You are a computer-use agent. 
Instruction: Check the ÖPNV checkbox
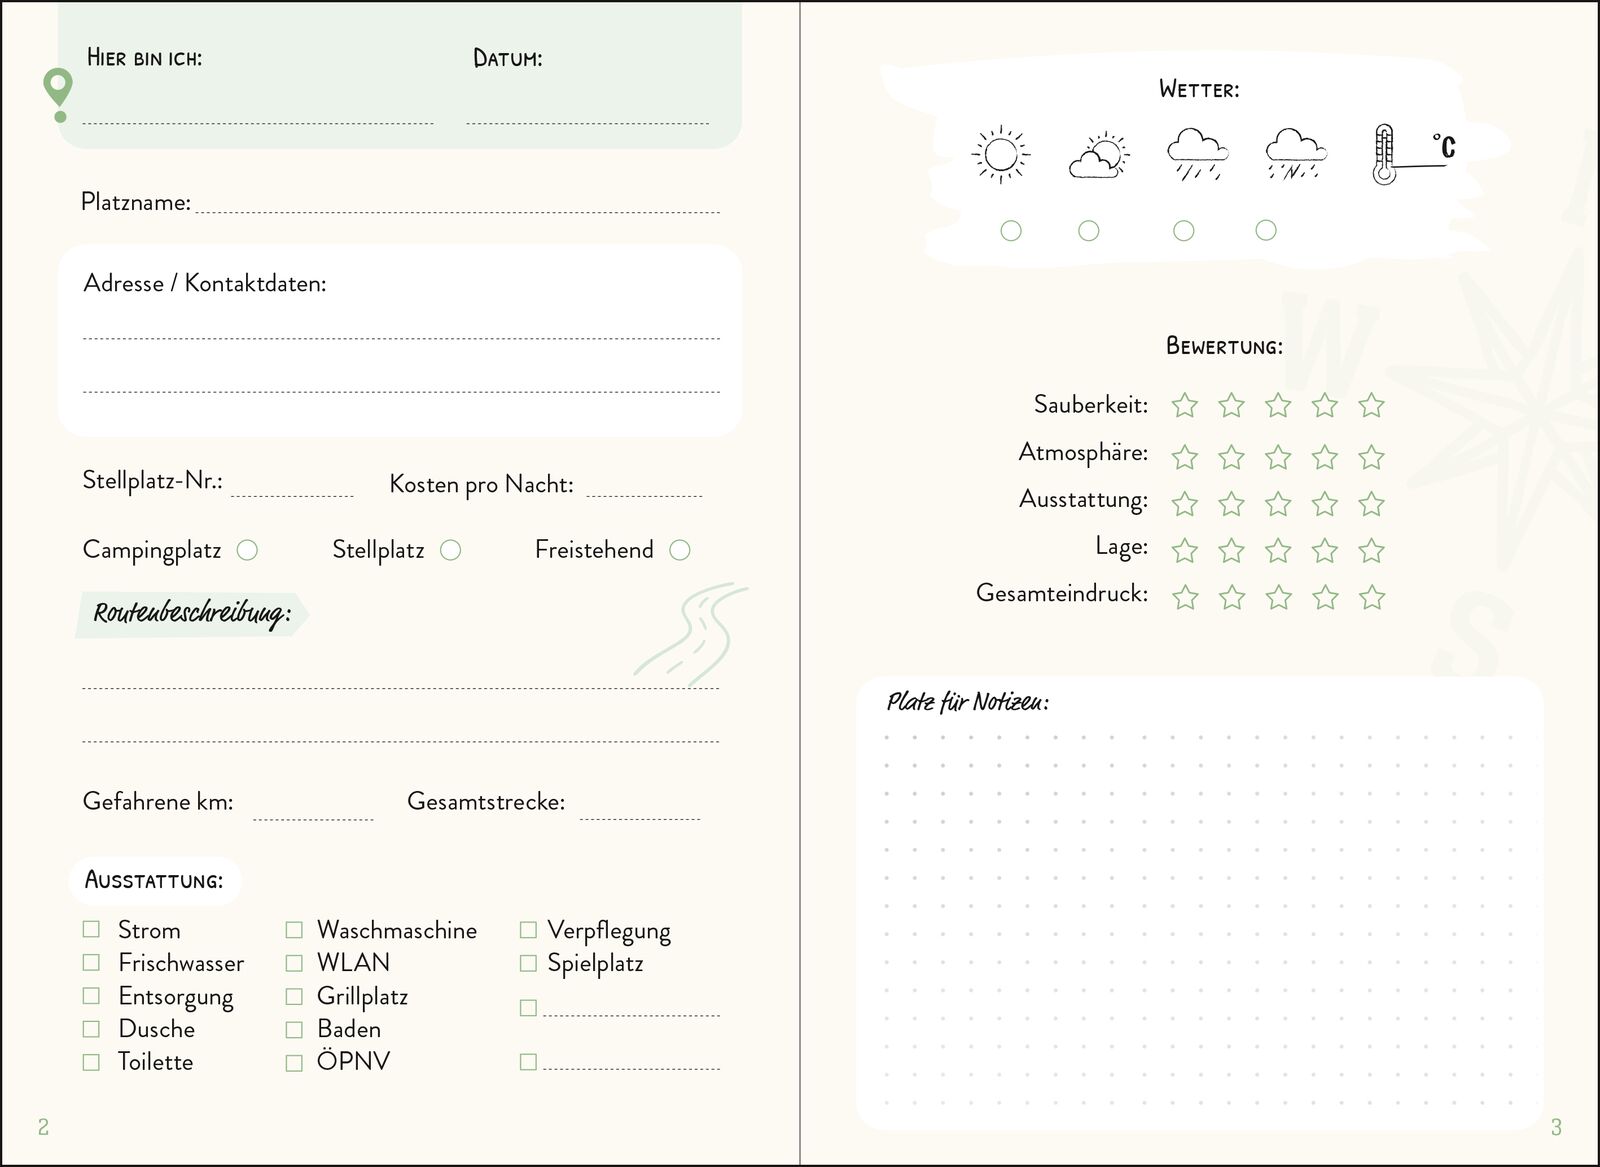(294, 1062)
